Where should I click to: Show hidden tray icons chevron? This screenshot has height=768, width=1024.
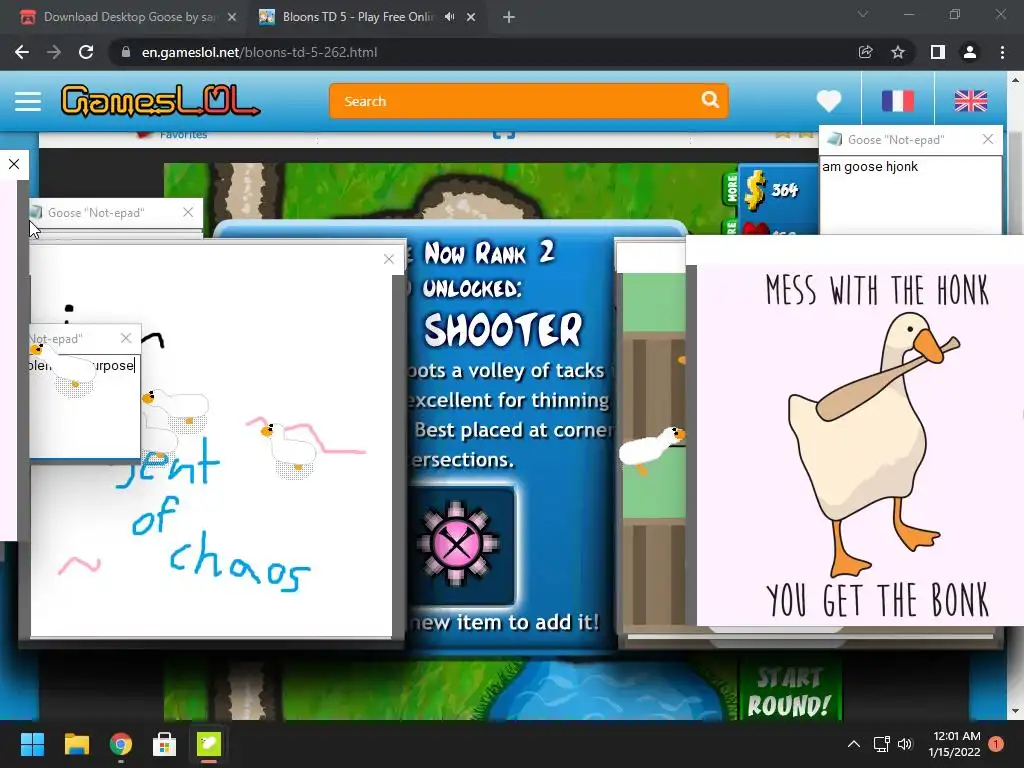coord(854,744)
